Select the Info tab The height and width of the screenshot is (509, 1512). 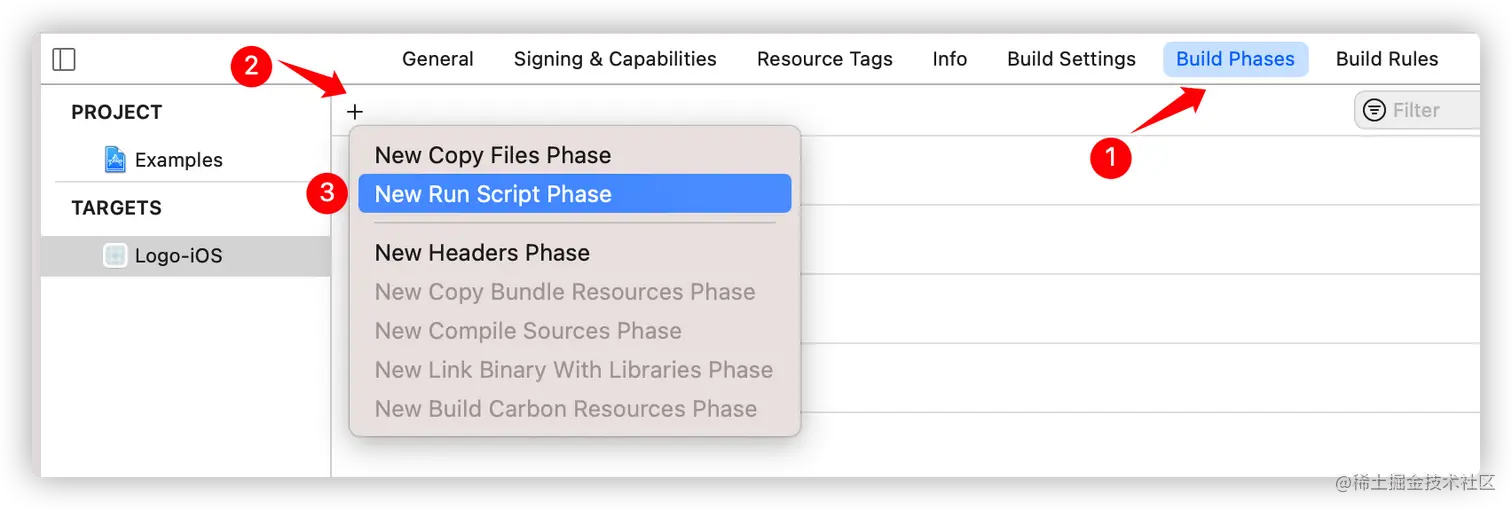point(950,59)
